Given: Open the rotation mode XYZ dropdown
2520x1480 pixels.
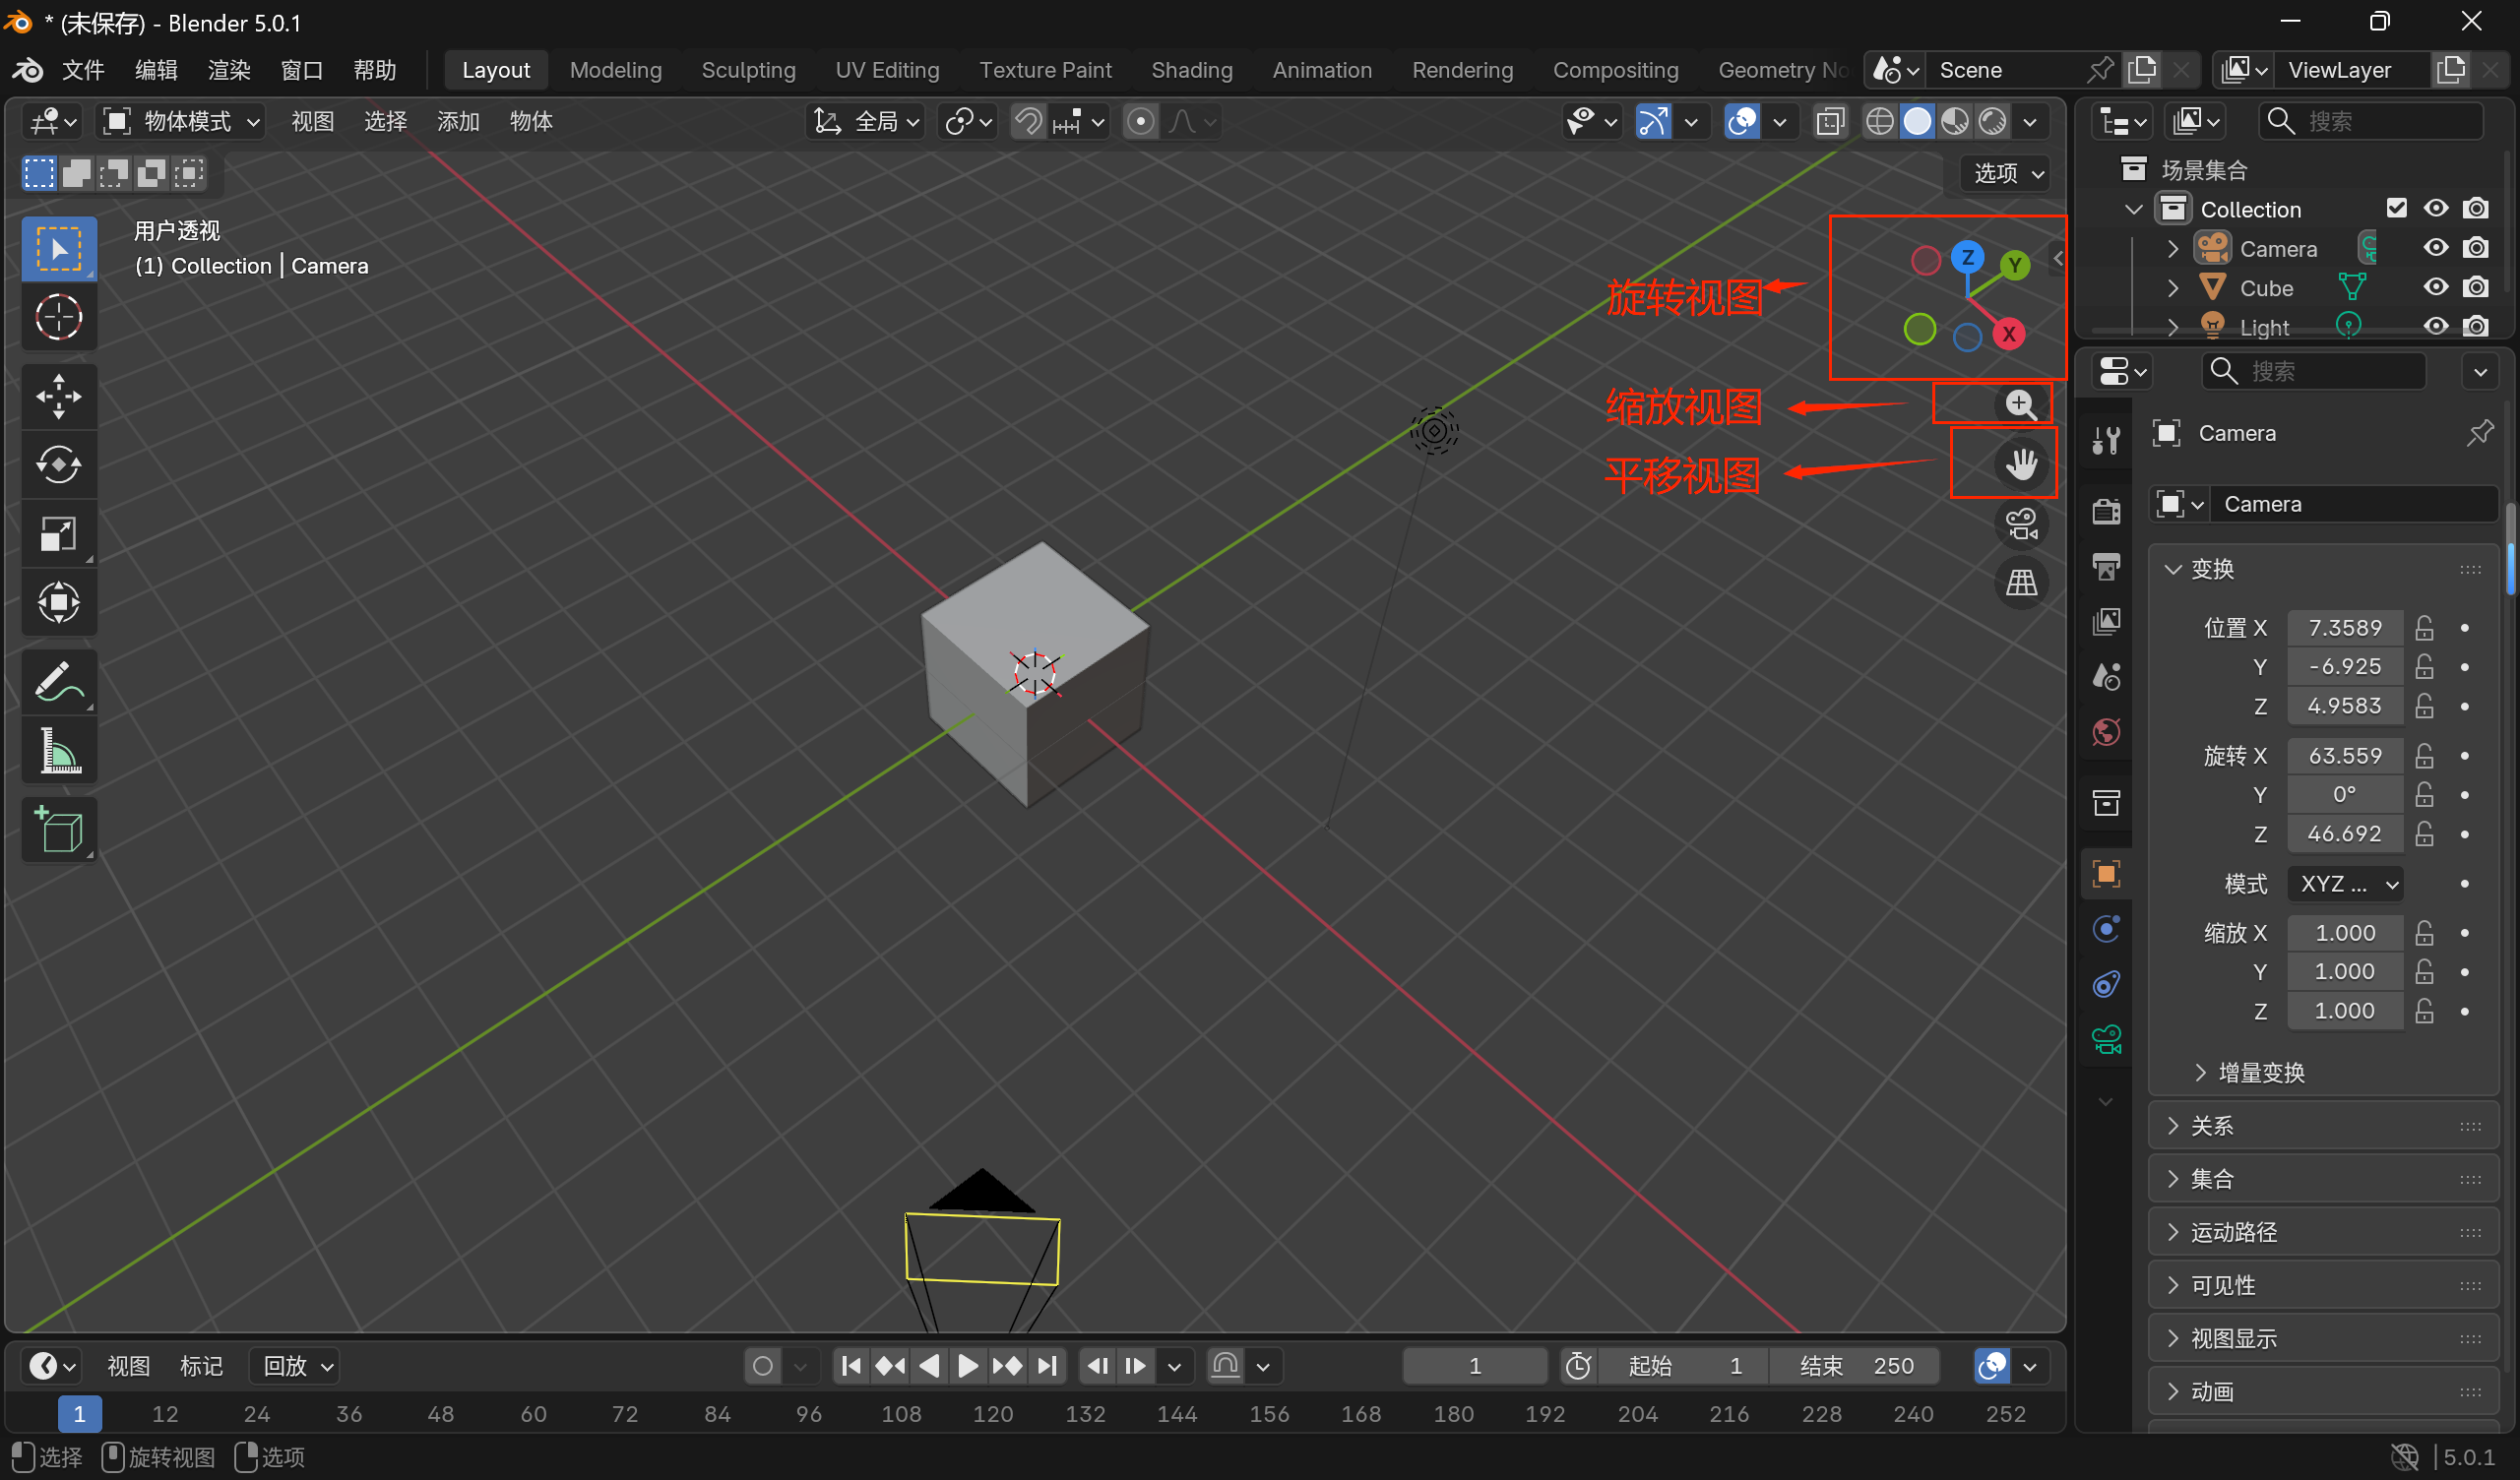Looking at the screenshot, I should 2345,884.
